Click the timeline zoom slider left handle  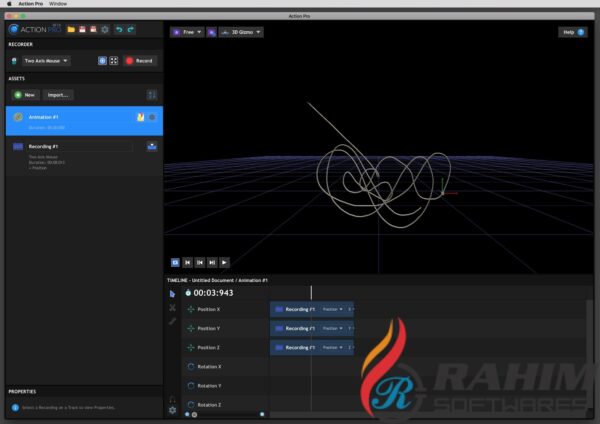tap(187, 414)
